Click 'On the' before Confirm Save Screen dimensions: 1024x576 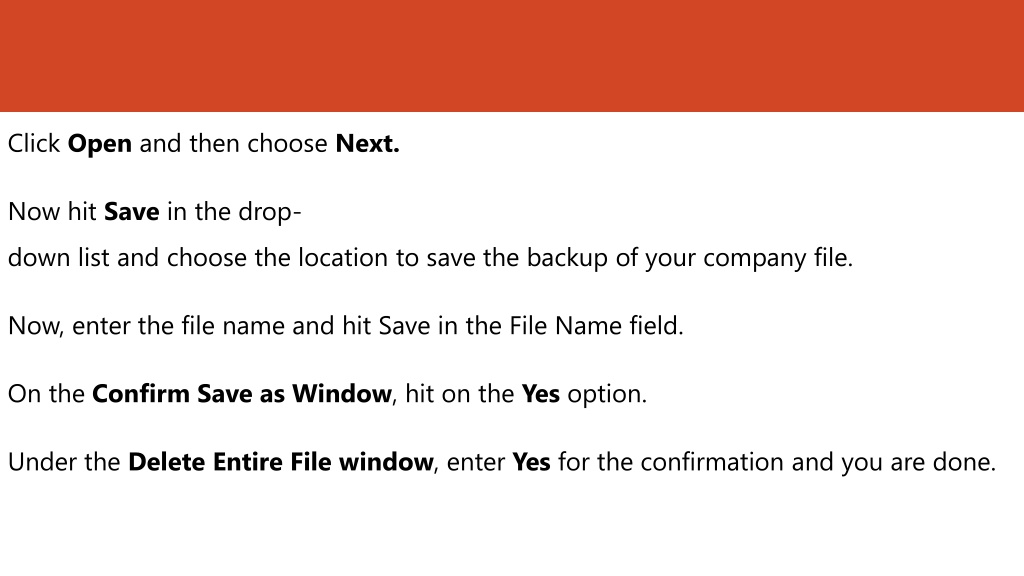click(x=46, y=394)
